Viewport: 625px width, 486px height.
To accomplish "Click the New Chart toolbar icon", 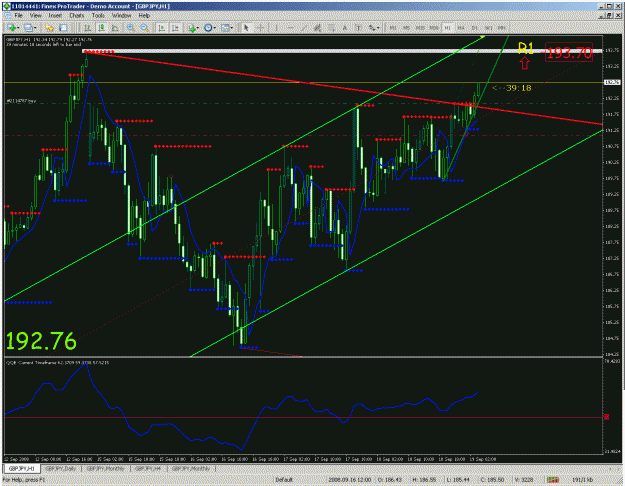I will [x=12, y=28].
